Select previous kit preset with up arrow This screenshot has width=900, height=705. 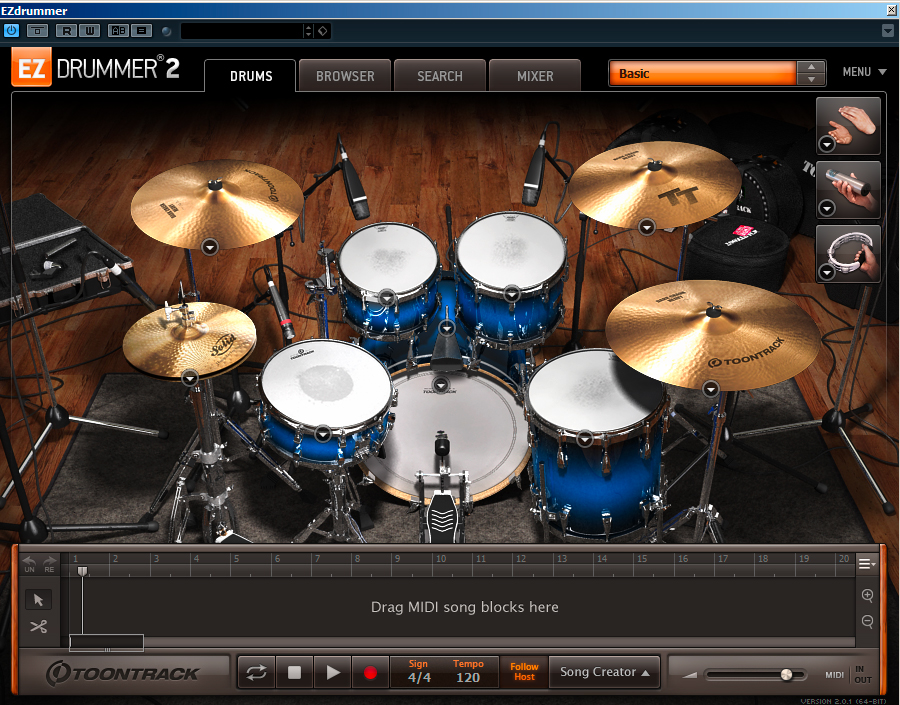(x=811, y=67)
